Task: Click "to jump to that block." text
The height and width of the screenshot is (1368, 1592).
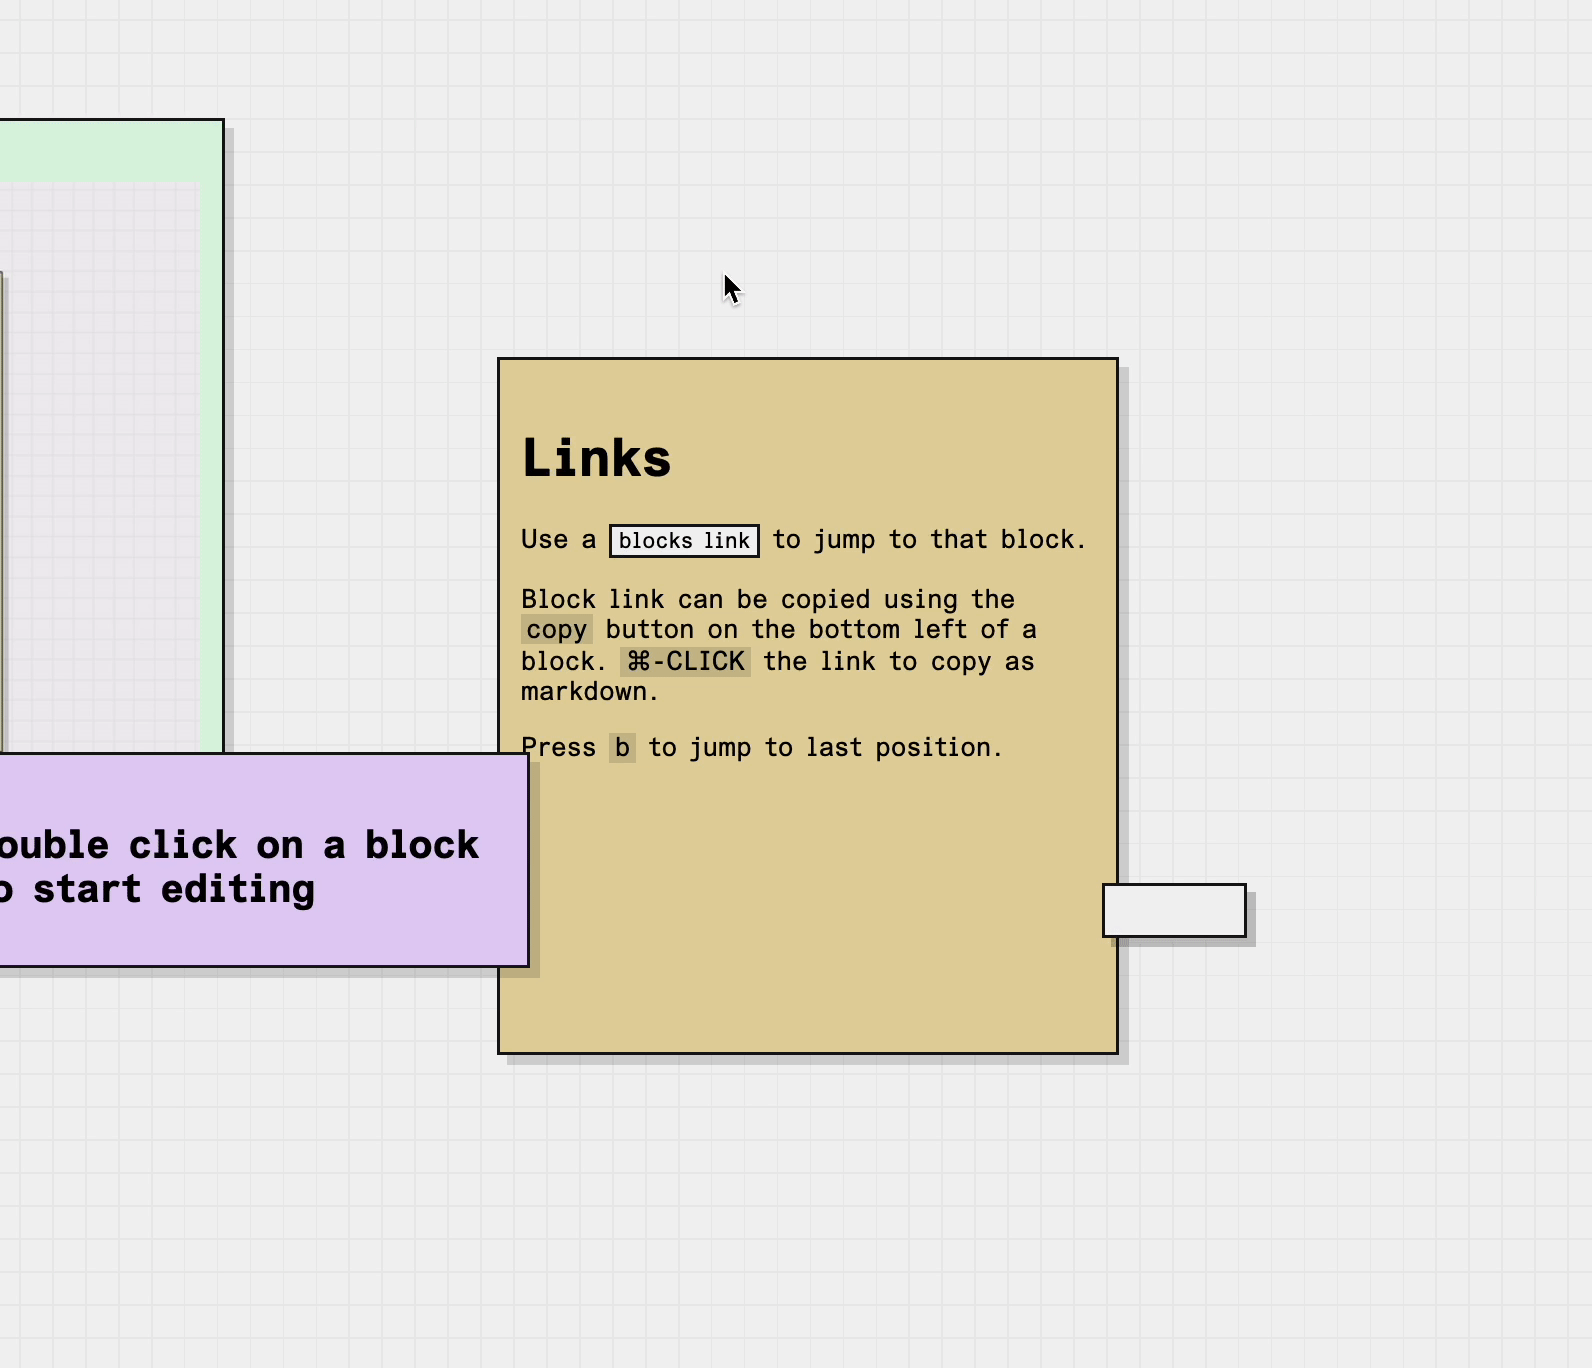Action: coord(928,540)
